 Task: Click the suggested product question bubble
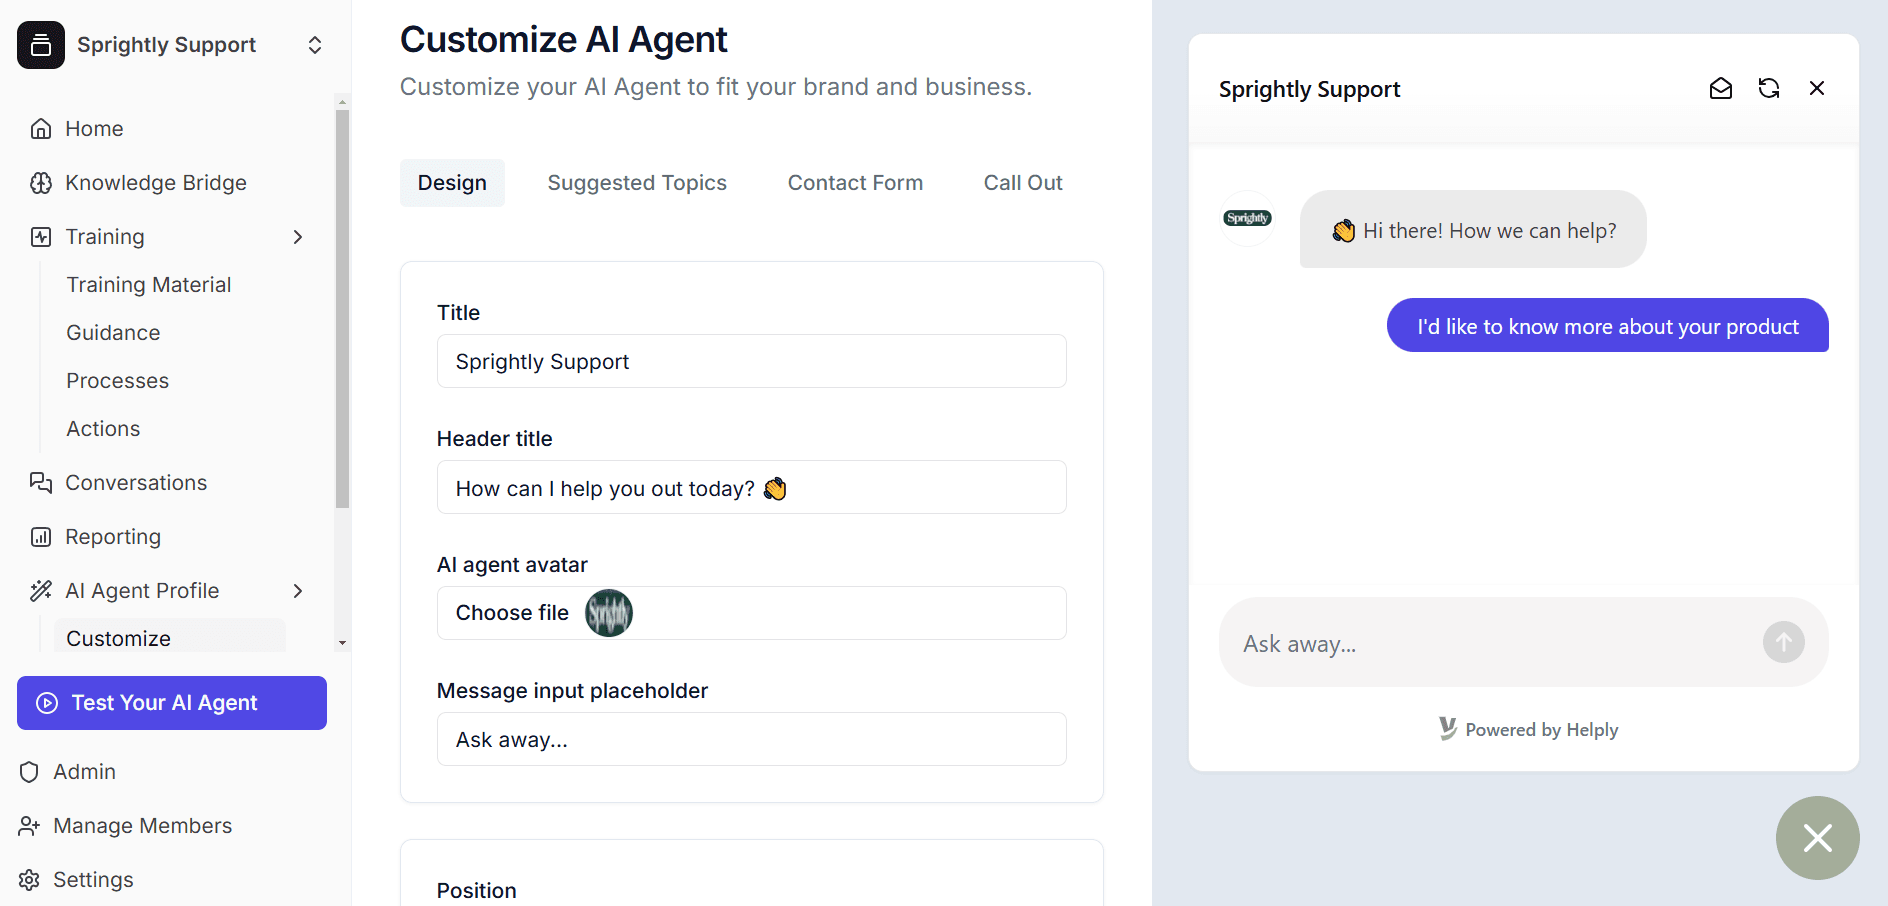[x=1606, y=326]
